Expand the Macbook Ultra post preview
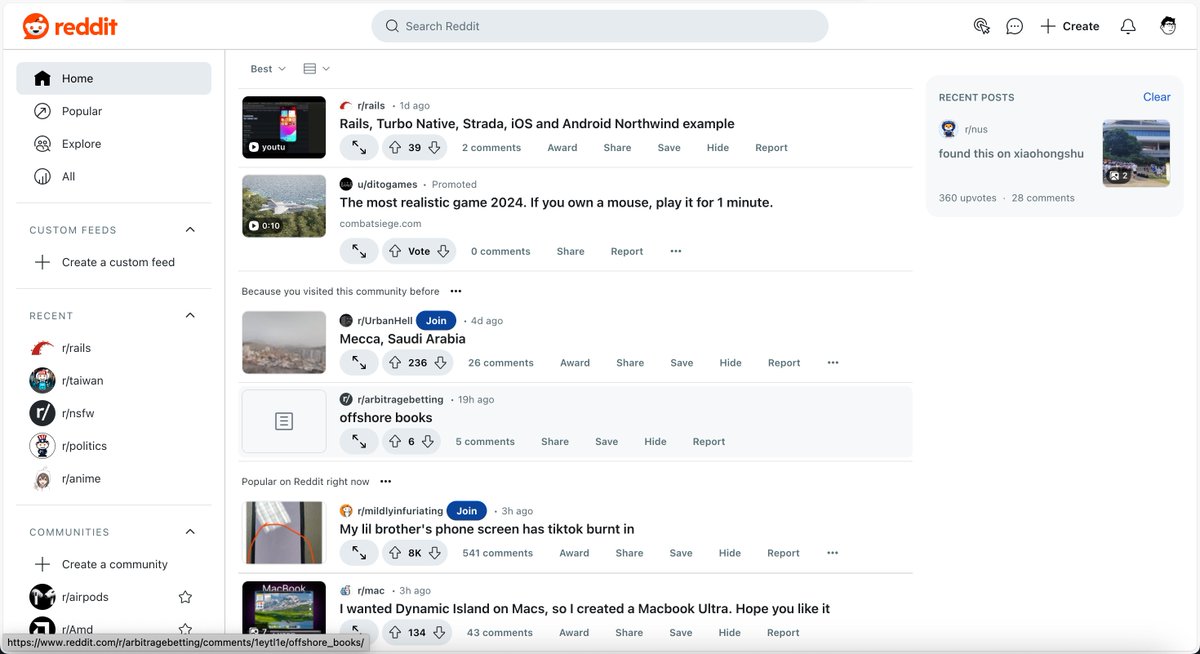The width and height of the screenshot is (1200, 654). [359, 632]
